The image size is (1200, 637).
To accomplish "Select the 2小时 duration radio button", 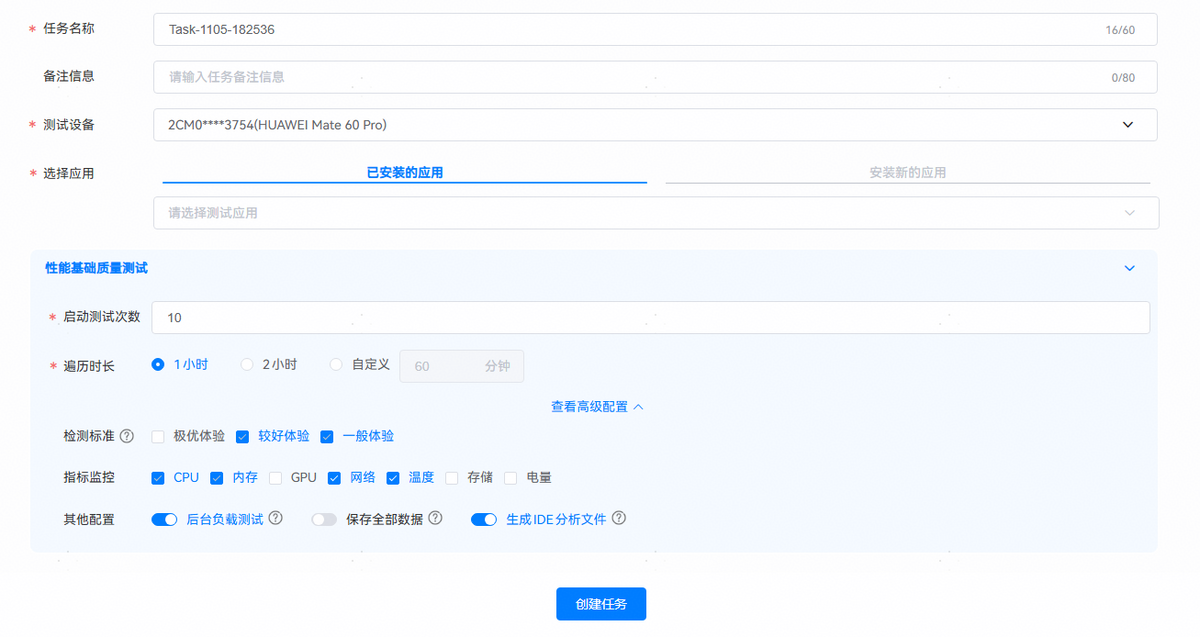I will (247, 365).
